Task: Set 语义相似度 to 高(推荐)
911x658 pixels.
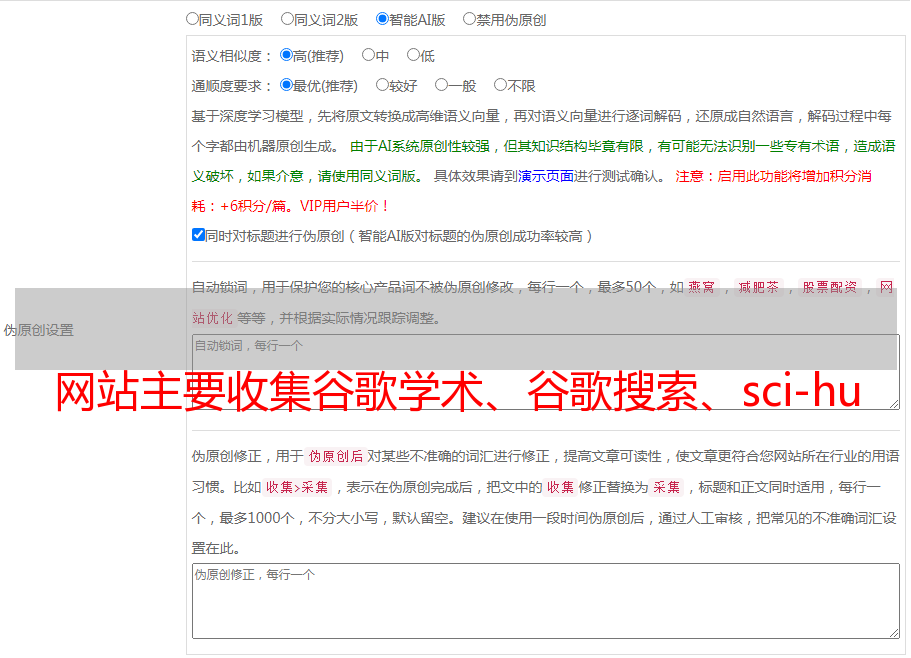Action: tap(286, 55)
